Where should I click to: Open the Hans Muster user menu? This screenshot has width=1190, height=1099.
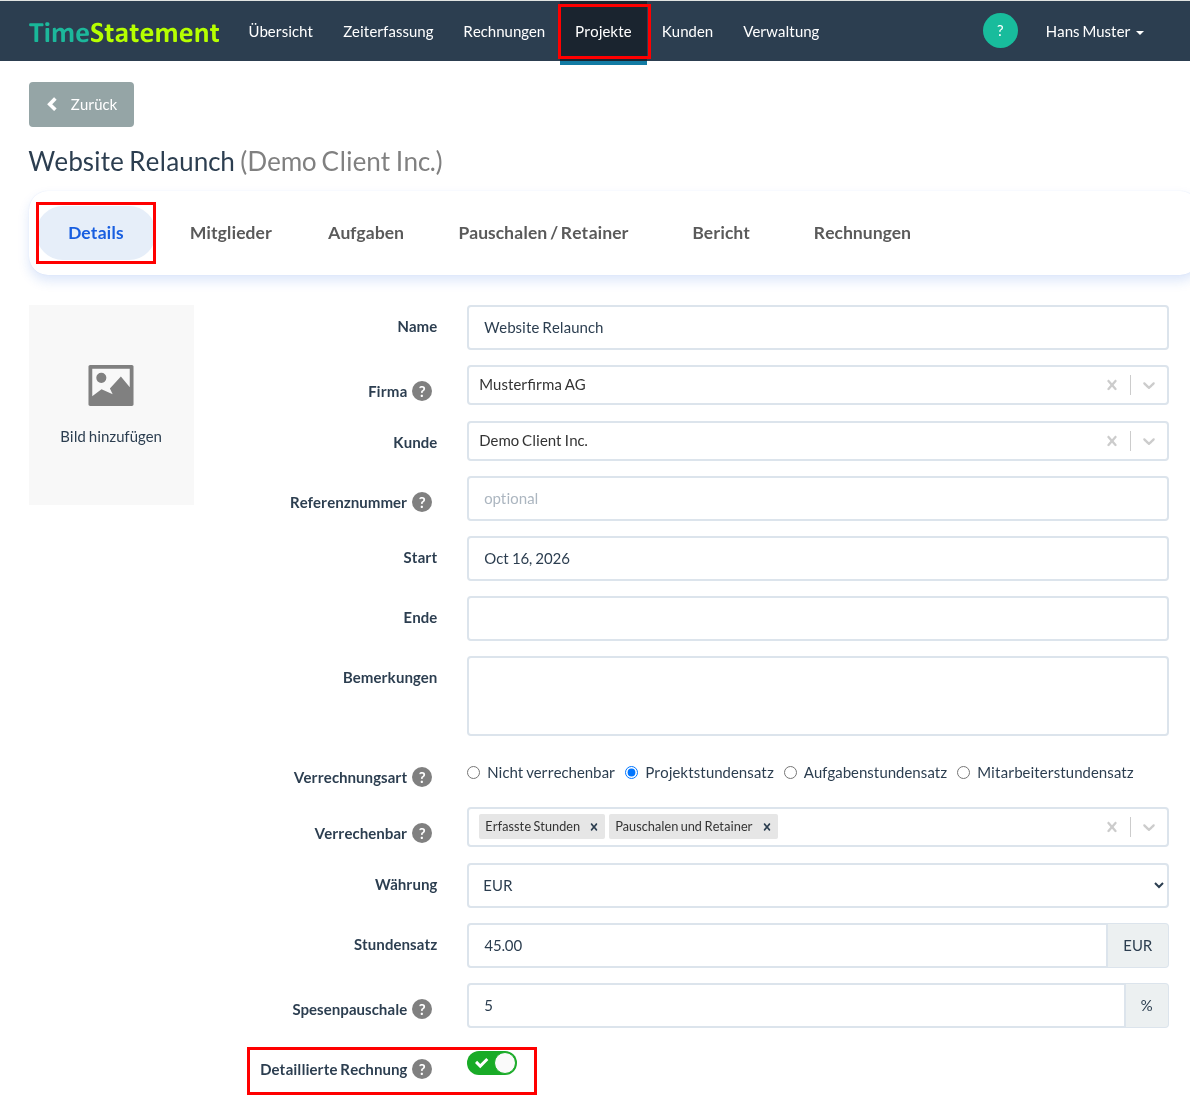coord(1094,32)
